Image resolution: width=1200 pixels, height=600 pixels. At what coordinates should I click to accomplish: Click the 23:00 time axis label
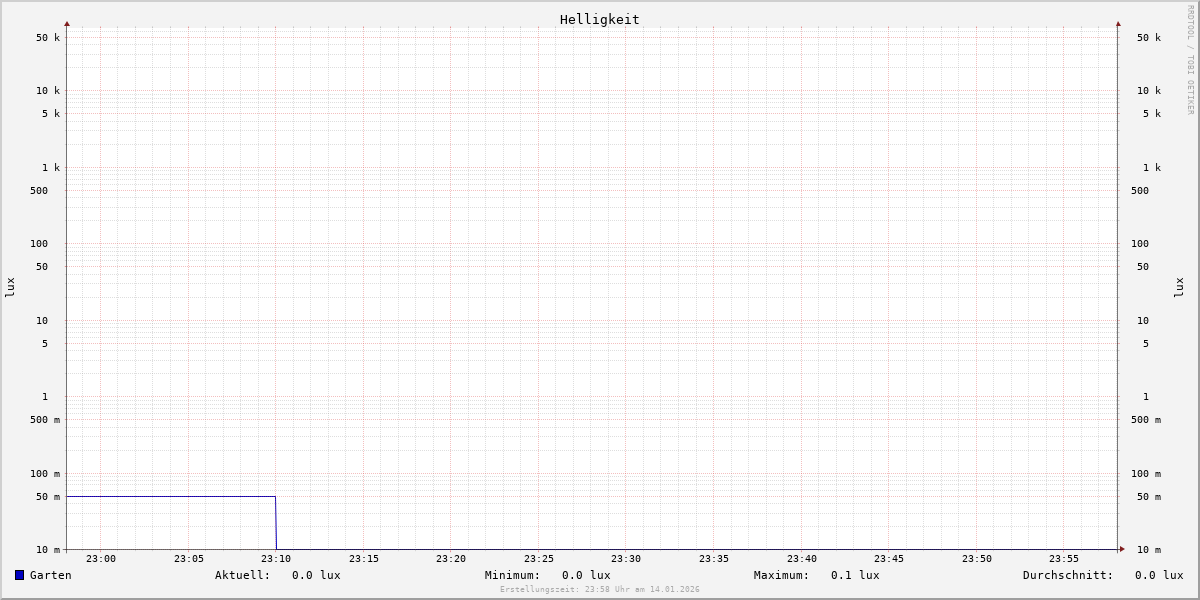tap(101, 559)
